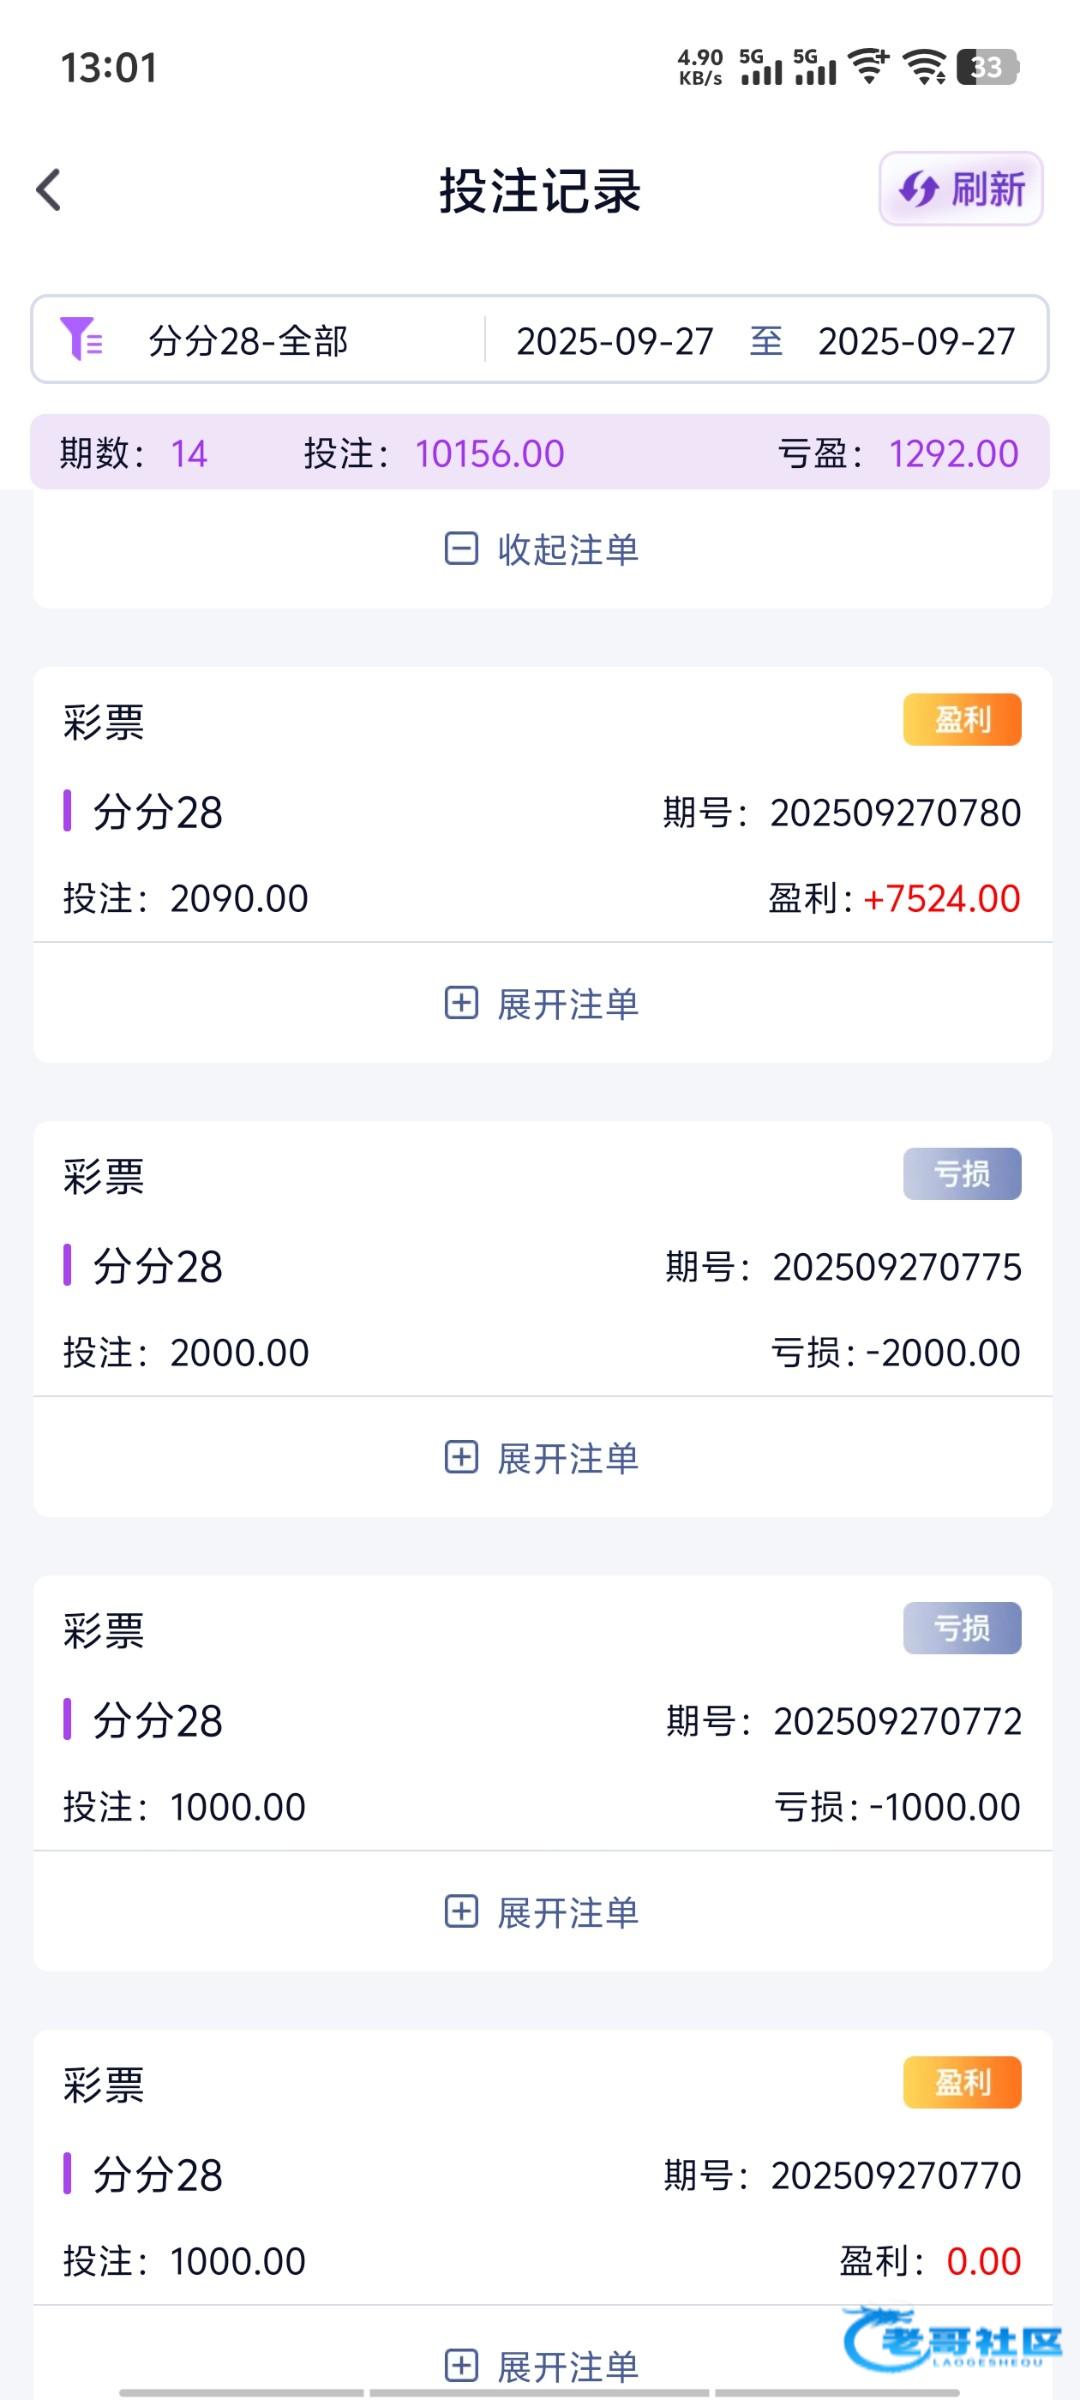Viewport: 1080px width, 2400px height.
Task: Tap the plus icon for period 202509270770
Action: coord(461,2366)
